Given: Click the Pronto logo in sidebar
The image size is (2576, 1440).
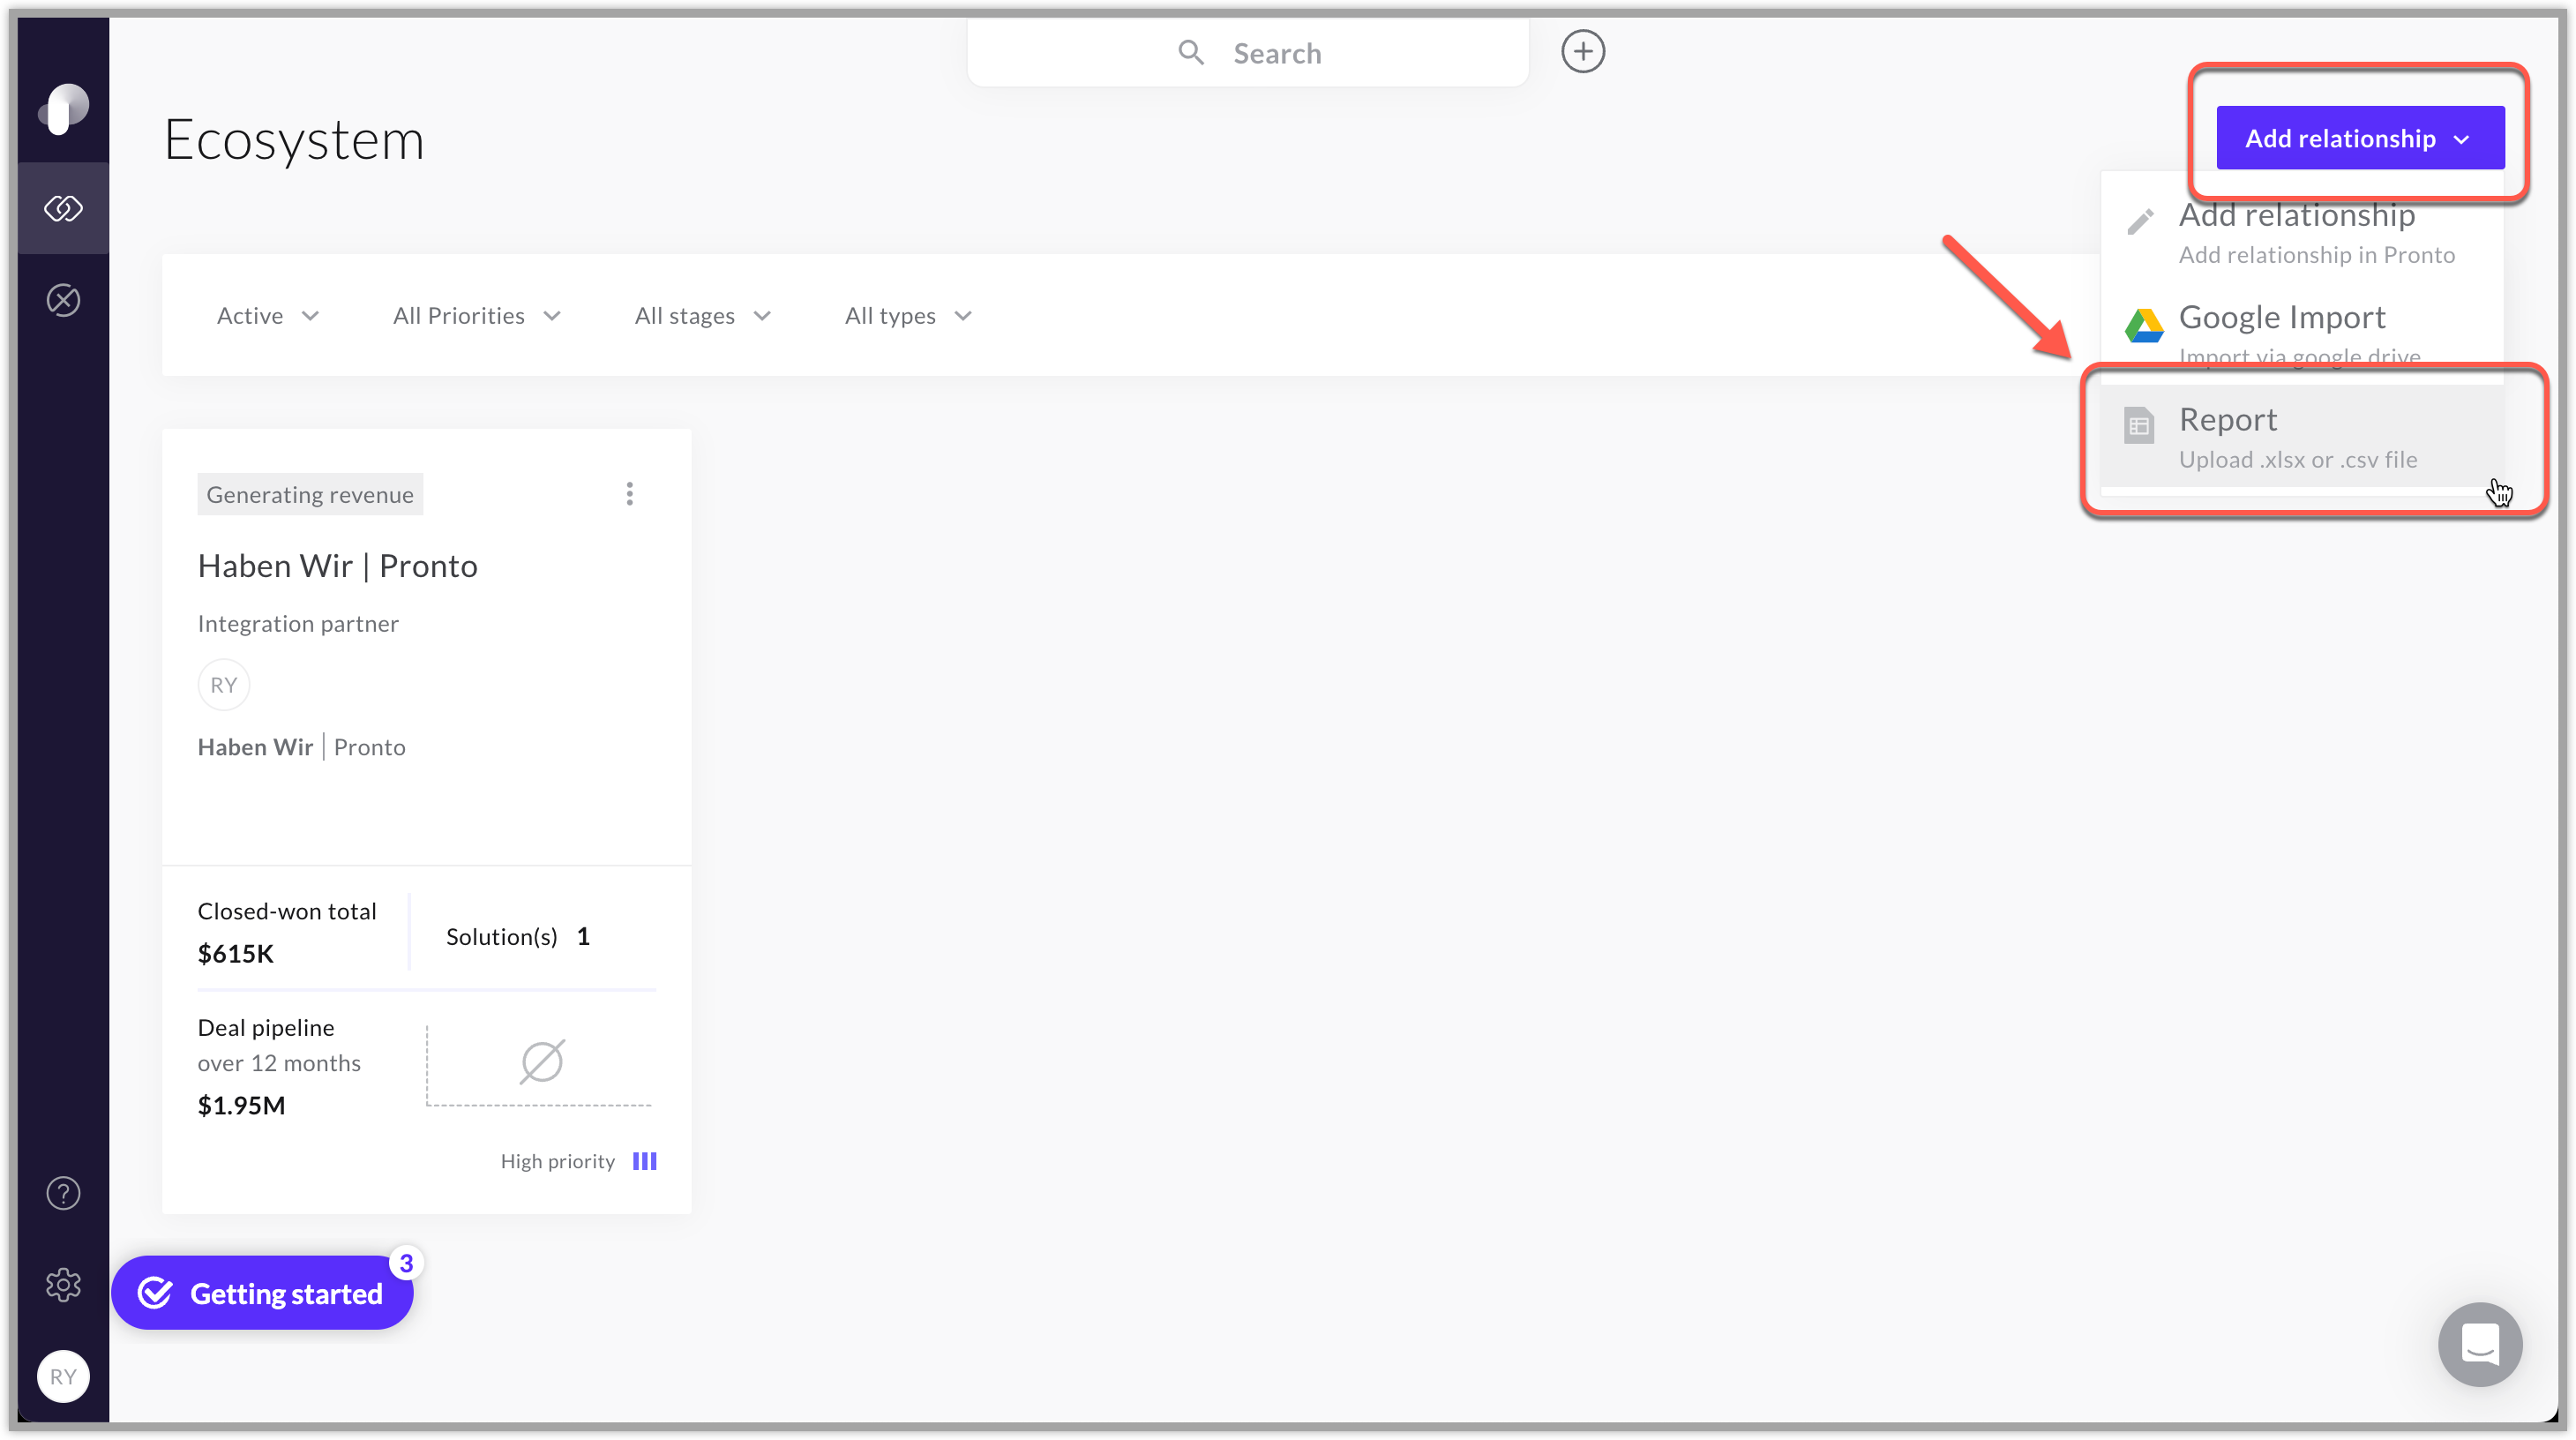Looking at the screenshot, I should [x=64, y=108].
